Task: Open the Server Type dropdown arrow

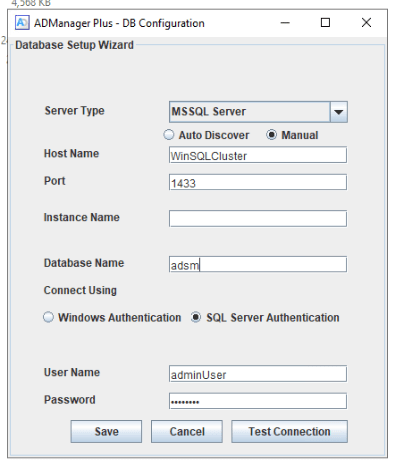Action: pos(339,112)
